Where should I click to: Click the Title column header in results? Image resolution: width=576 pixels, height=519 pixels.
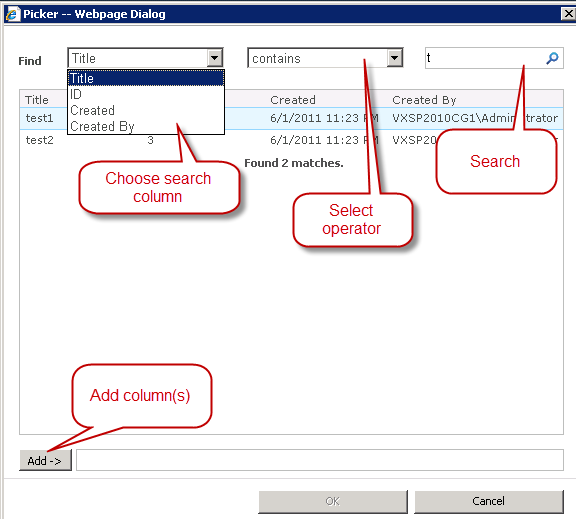[x=37, y=100]
